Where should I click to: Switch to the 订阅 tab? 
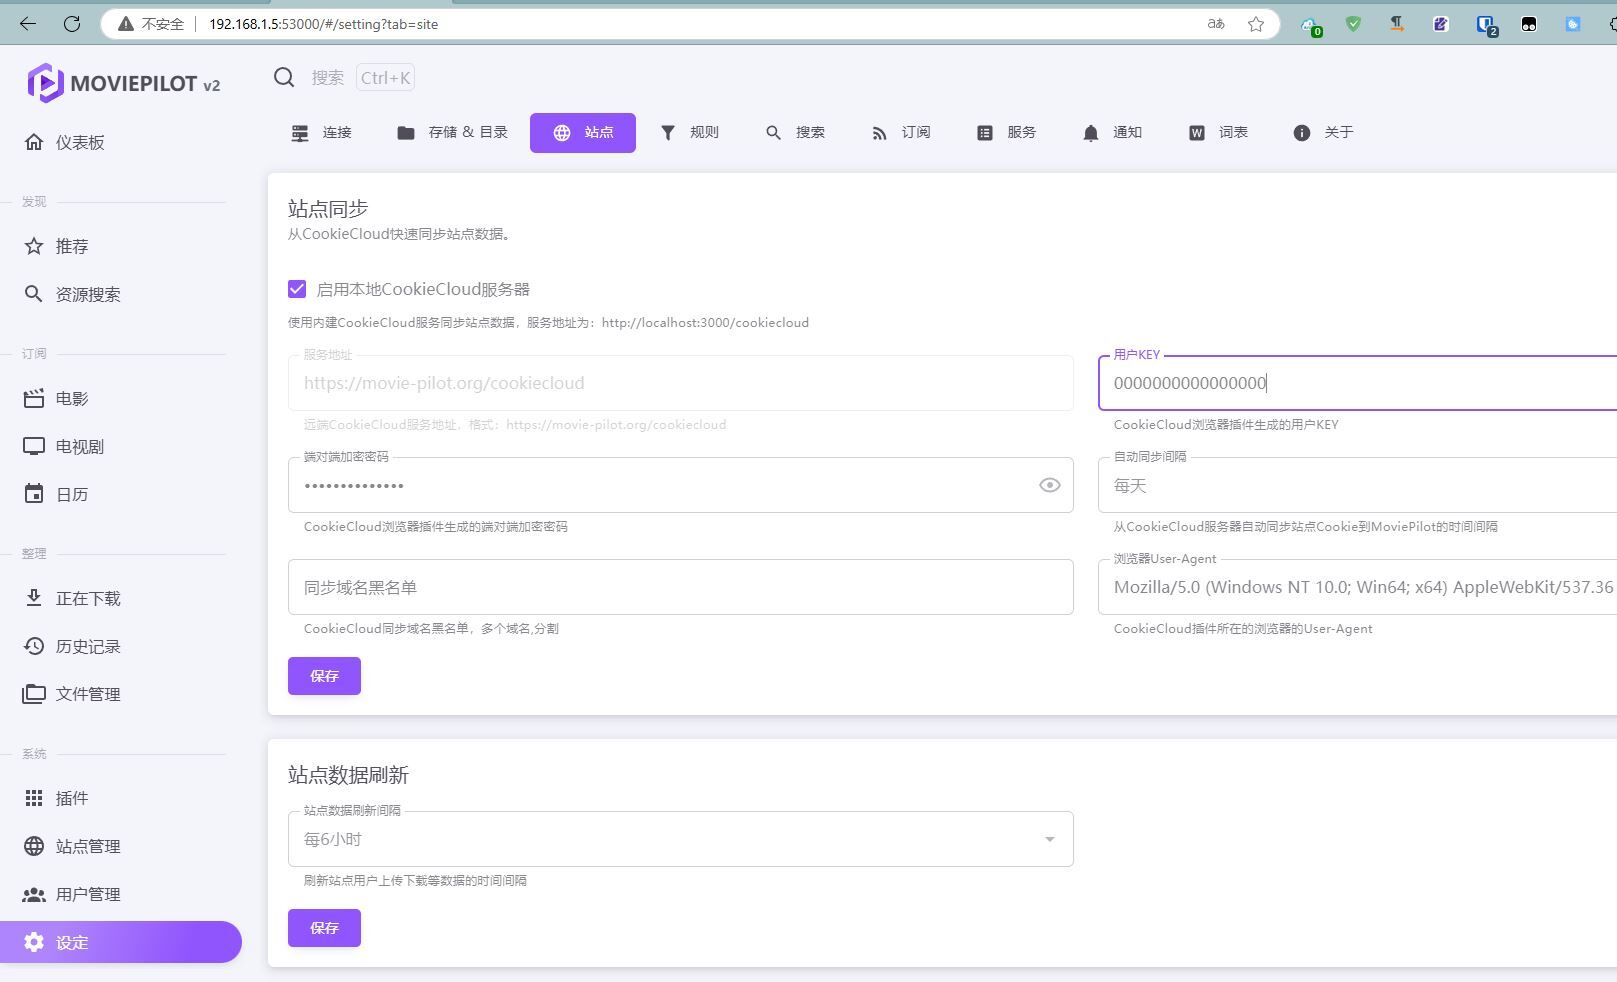pos(902,132)
